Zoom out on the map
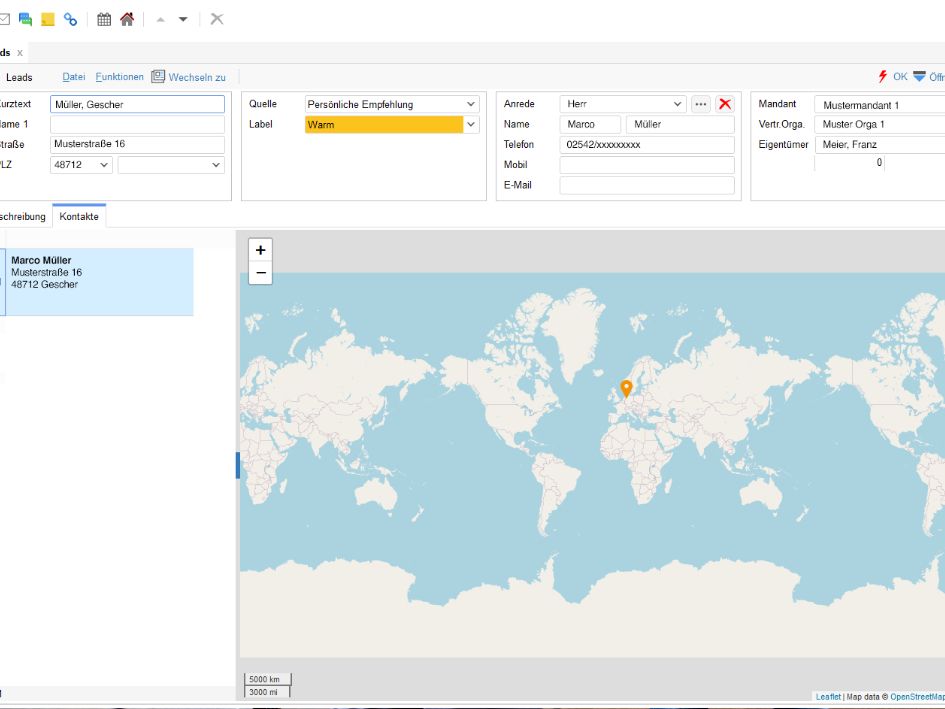The width and height of the screenshot is (945, 709). point(260,273)
